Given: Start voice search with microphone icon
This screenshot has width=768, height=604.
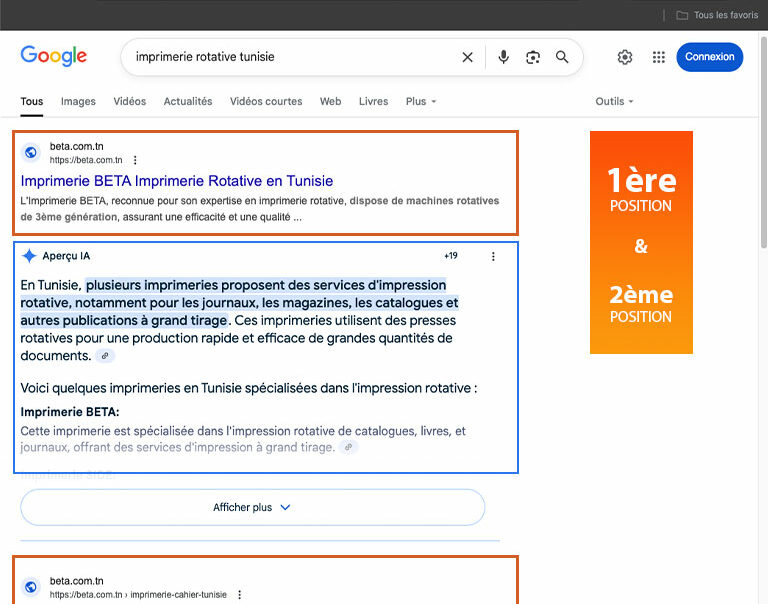Looking at the screenshot, I should click(x=503, y=57).
